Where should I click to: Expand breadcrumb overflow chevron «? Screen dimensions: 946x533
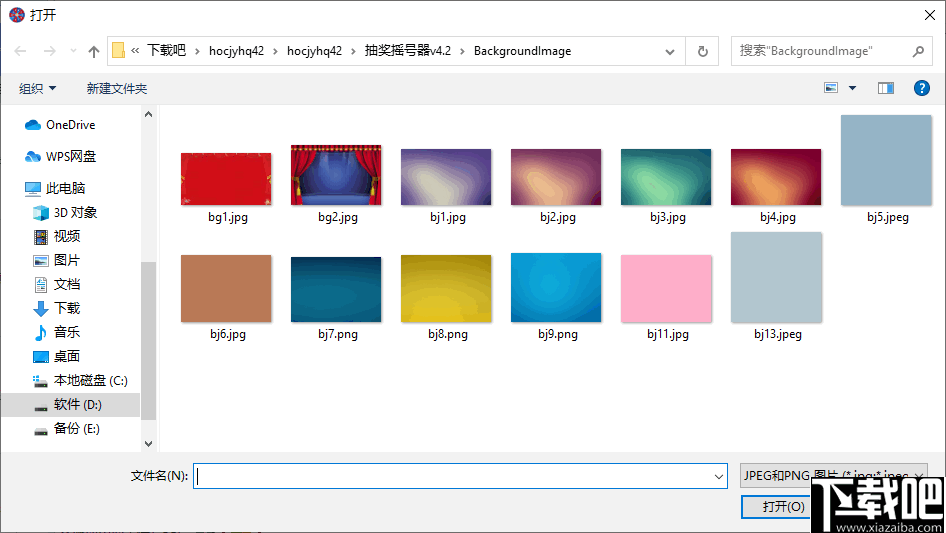[x=135, y=51]
